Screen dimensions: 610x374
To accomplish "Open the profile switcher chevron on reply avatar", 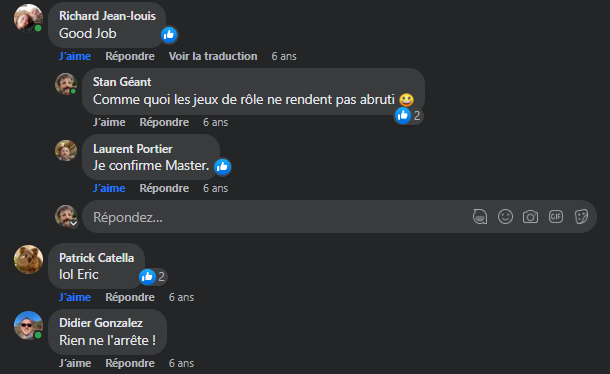I will pos(73,223).
